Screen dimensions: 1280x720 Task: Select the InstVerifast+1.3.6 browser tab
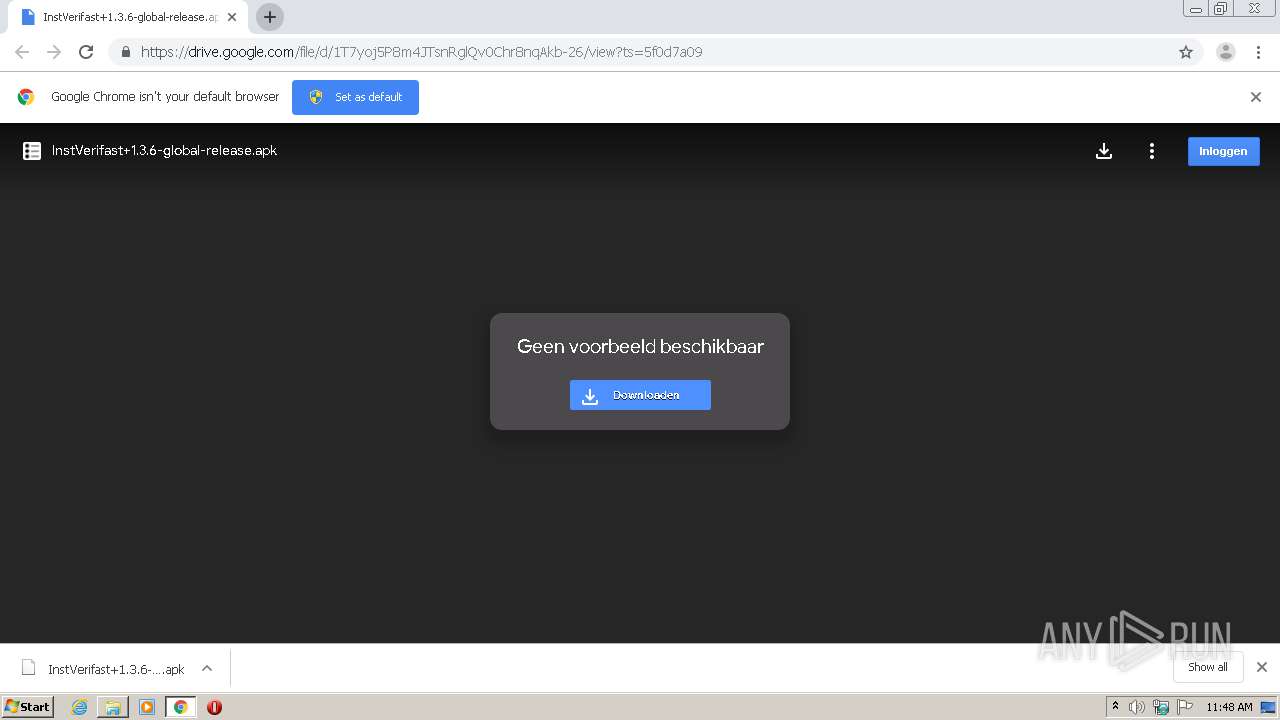point(126,17)
